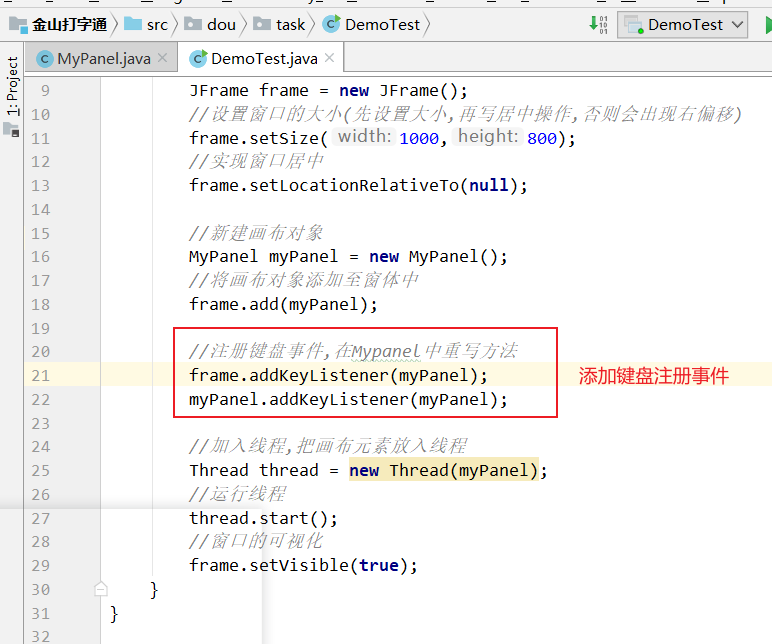Click line number 9 in the gutter
Screen dimensions: 772x644
[x=45, y=91]
